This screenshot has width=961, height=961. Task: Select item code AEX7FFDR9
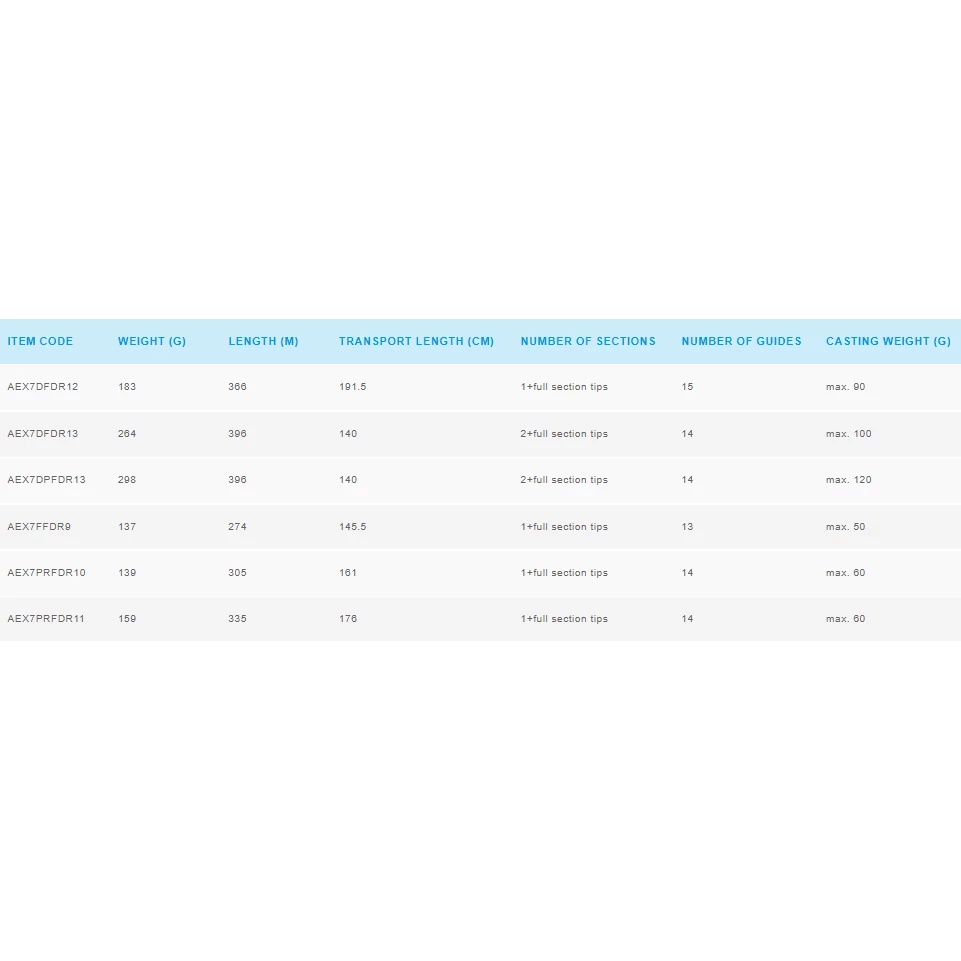click(39, 527)
